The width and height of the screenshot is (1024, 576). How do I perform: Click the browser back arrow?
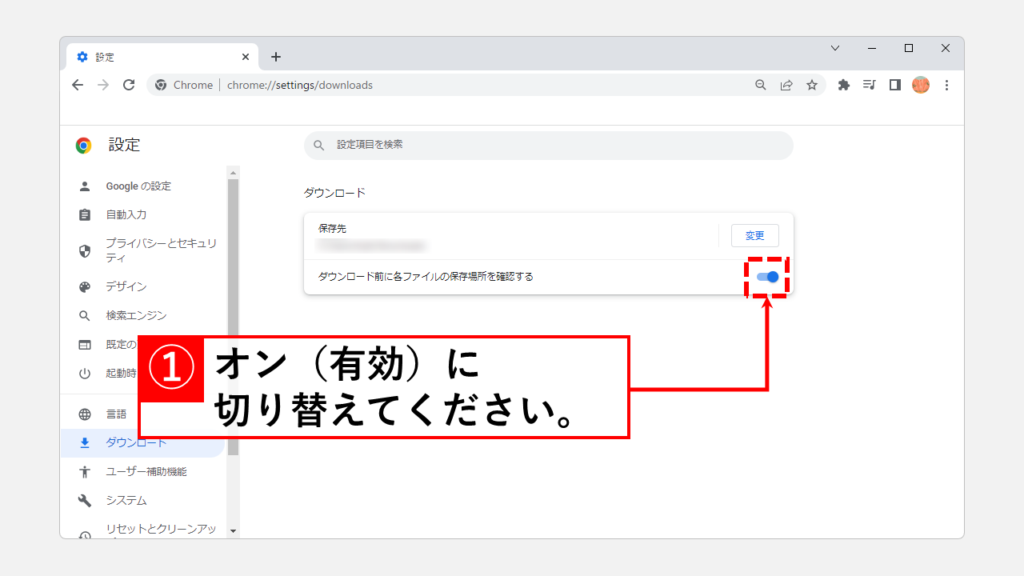pyautogui.click(x=78, y=85)
